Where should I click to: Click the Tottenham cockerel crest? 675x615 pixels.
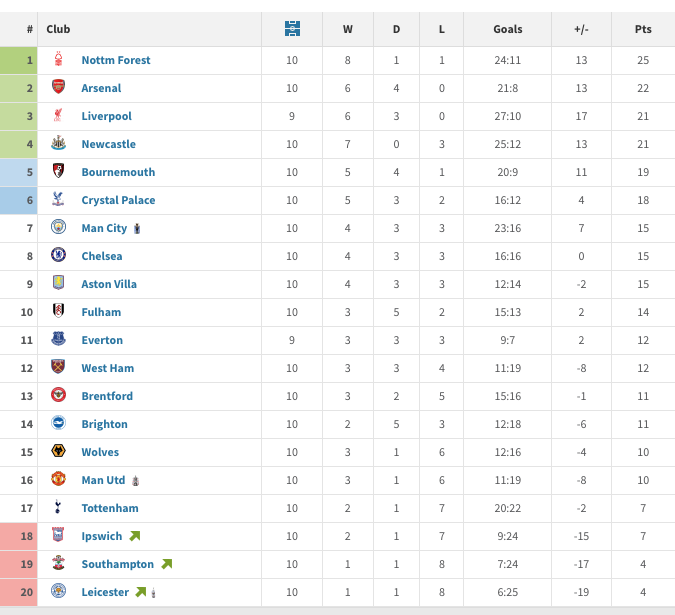58,507
